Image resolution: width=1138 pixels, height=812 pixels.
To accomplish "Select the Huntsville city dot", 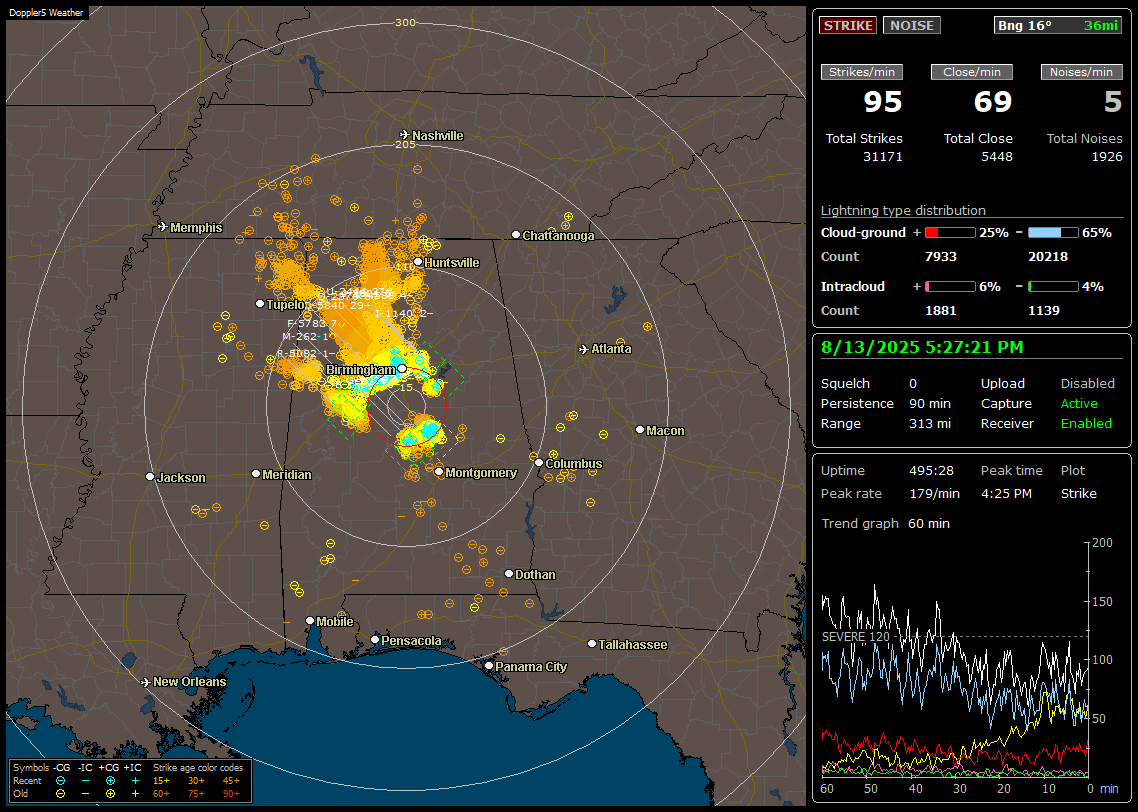I will (418, 262).
